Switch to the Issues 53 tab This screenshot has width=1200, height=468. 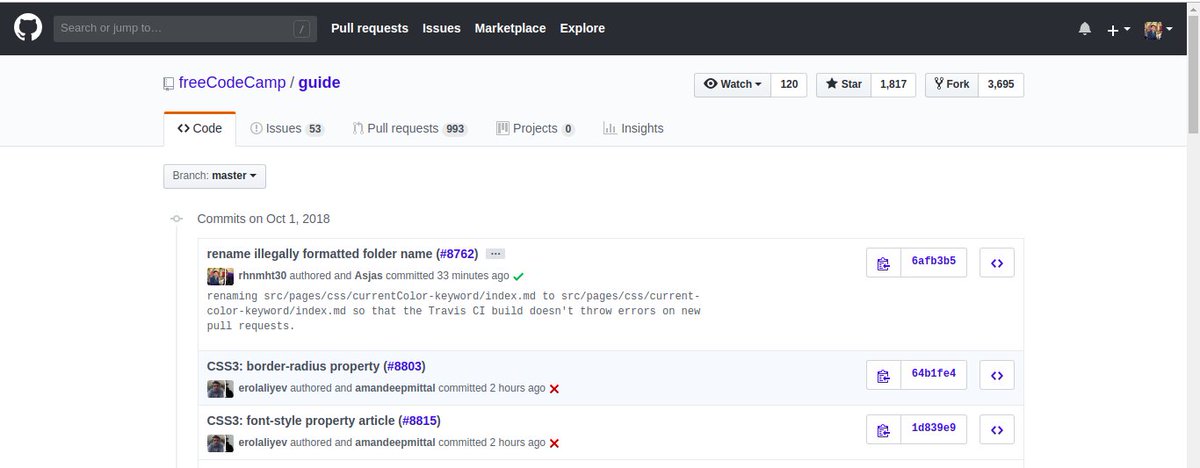[287, 129]
